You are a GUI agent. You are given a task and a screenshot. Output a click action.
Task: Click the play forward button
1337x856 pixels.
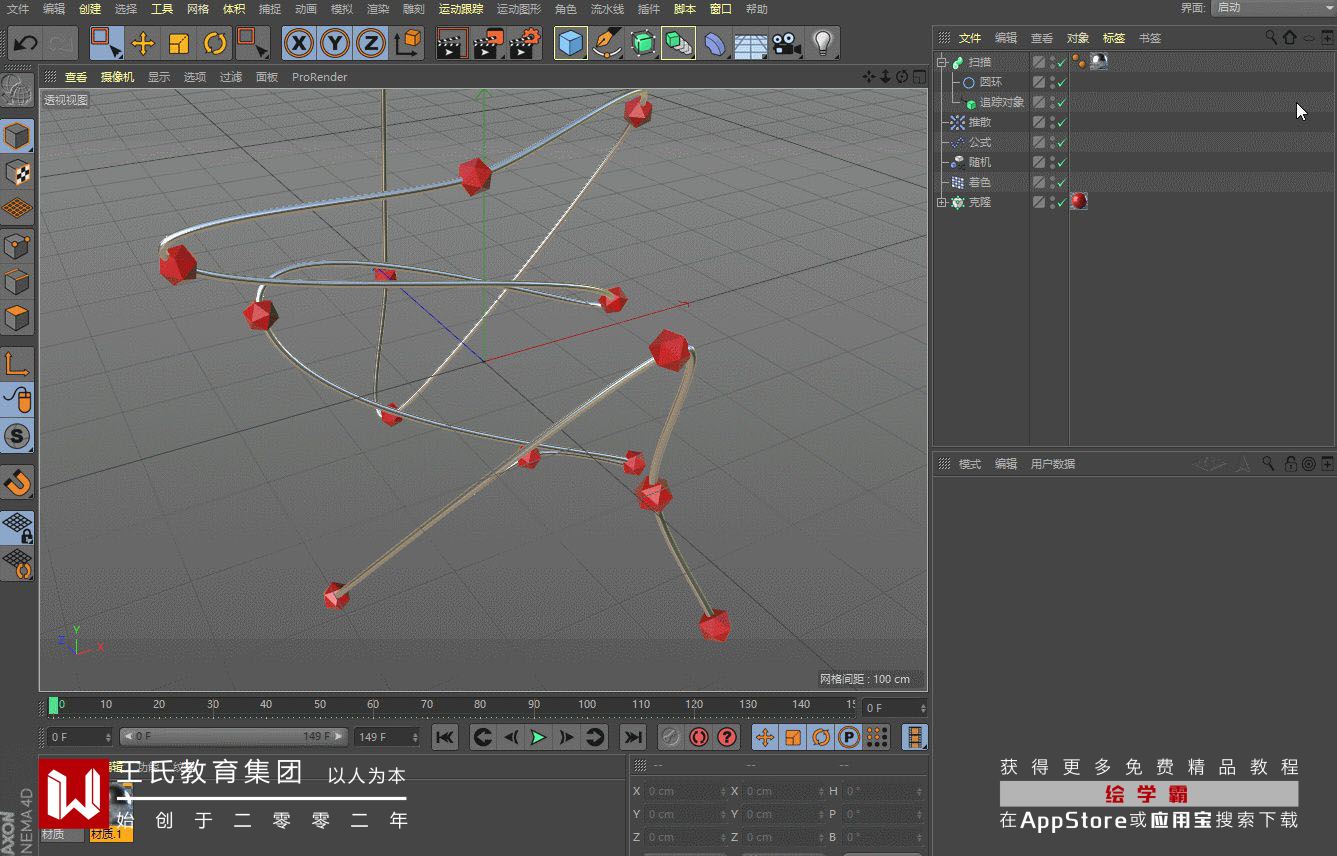pos(538,738)
